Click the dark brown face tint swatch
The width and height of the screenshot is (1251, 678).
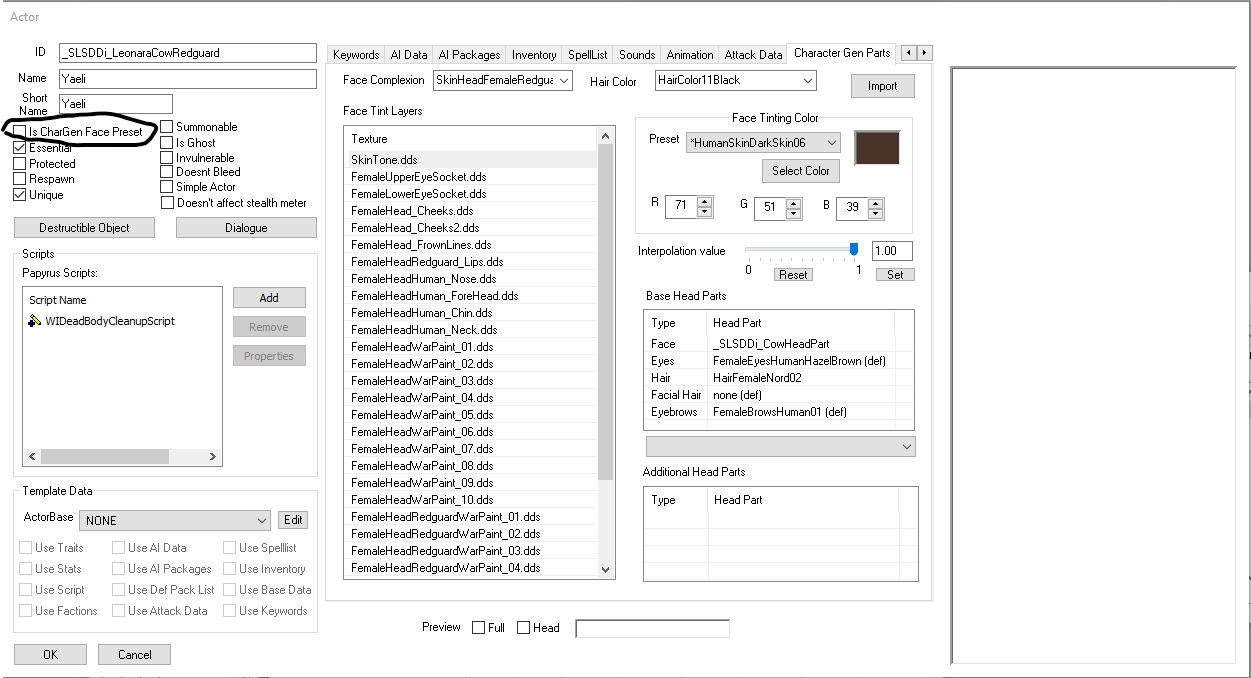pyautogui.click(x=876, y=147)
